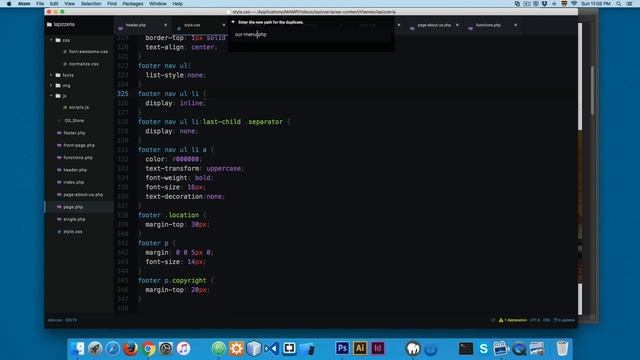Image resolution: width=640 pixels, height=360 pixels.
Task: Launch Photoshop from the Dock
Action: [x=342, y=348]
